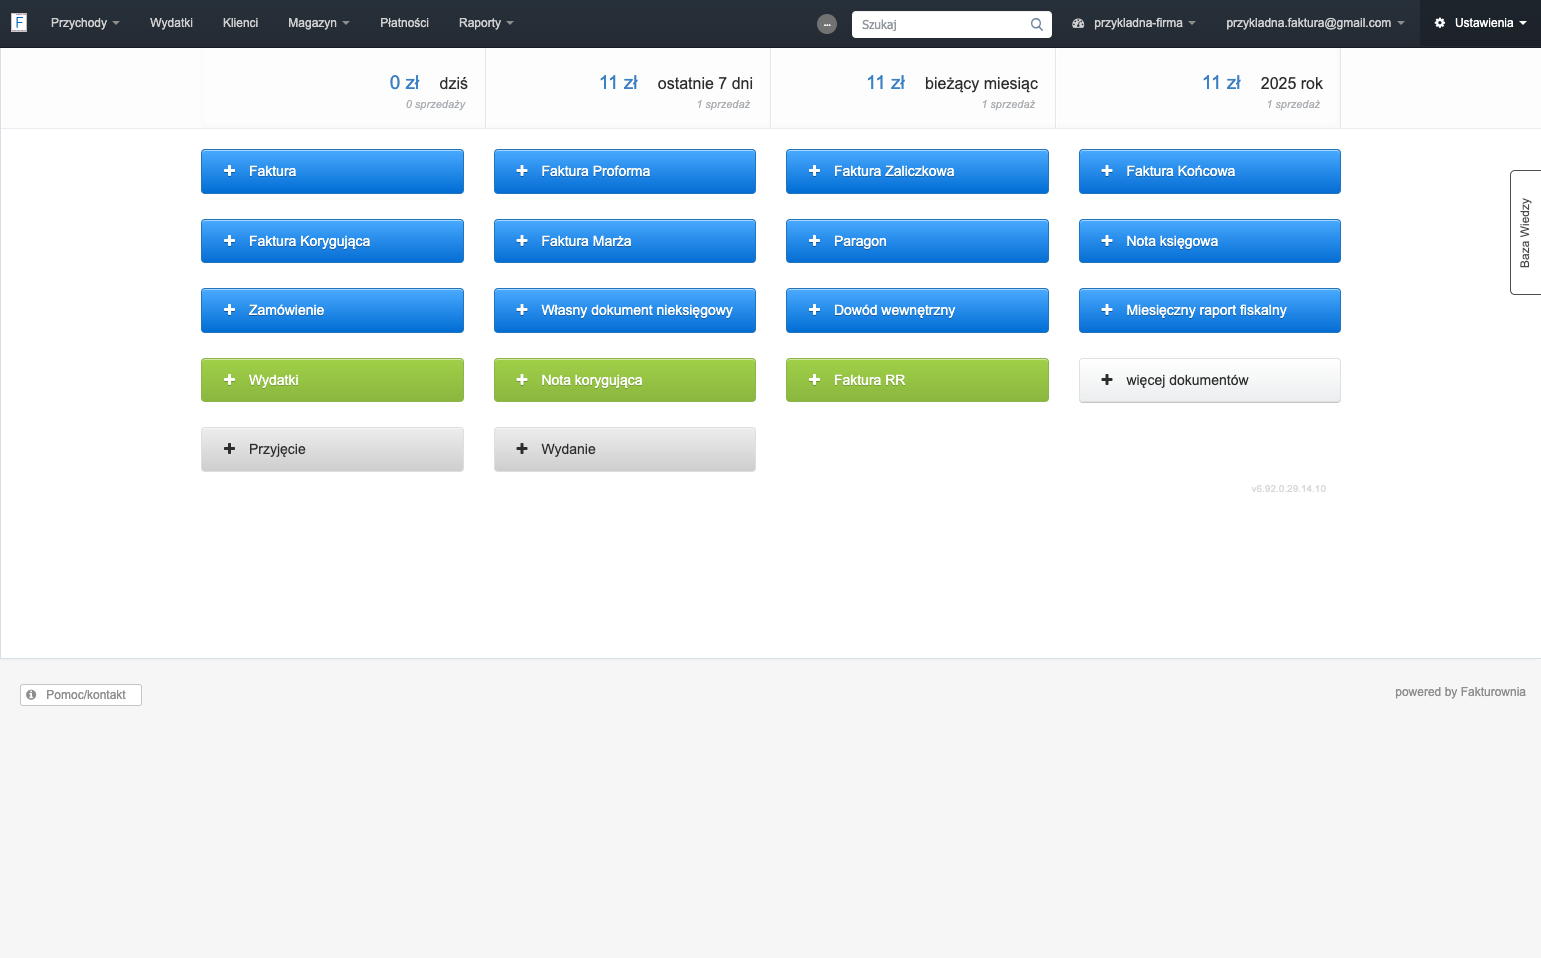The width and height of the screenshot is (1541, 958).
Task: Expand the user email dropdown
Action: [x=1315, y=23]
